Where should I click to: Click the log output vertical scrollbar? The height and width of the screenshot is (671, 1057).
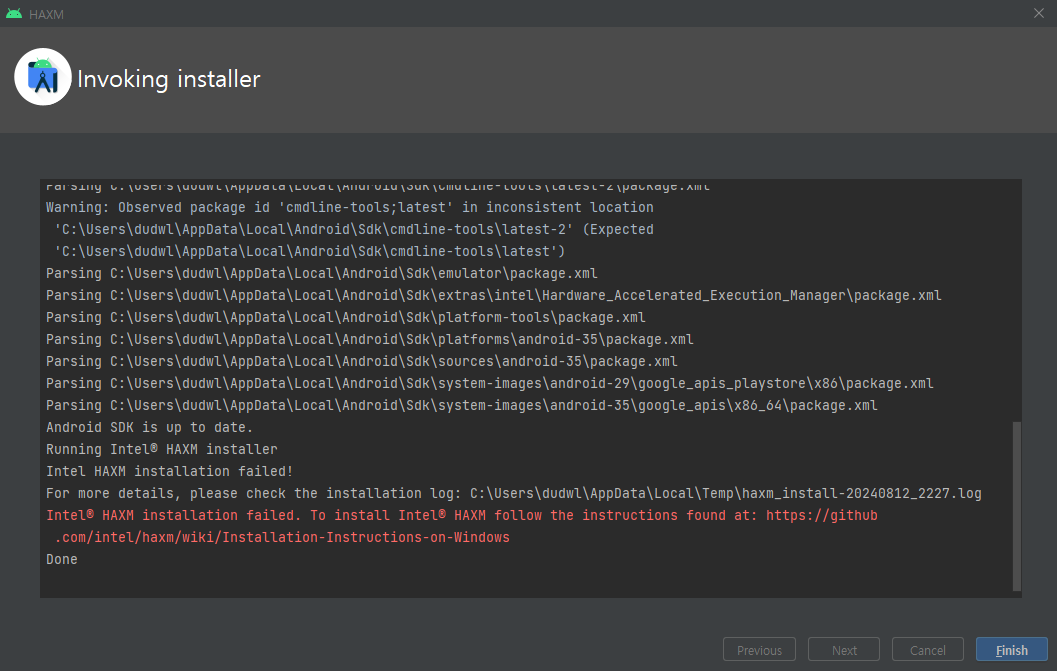pyautogui.click(x=1017, y=506)
